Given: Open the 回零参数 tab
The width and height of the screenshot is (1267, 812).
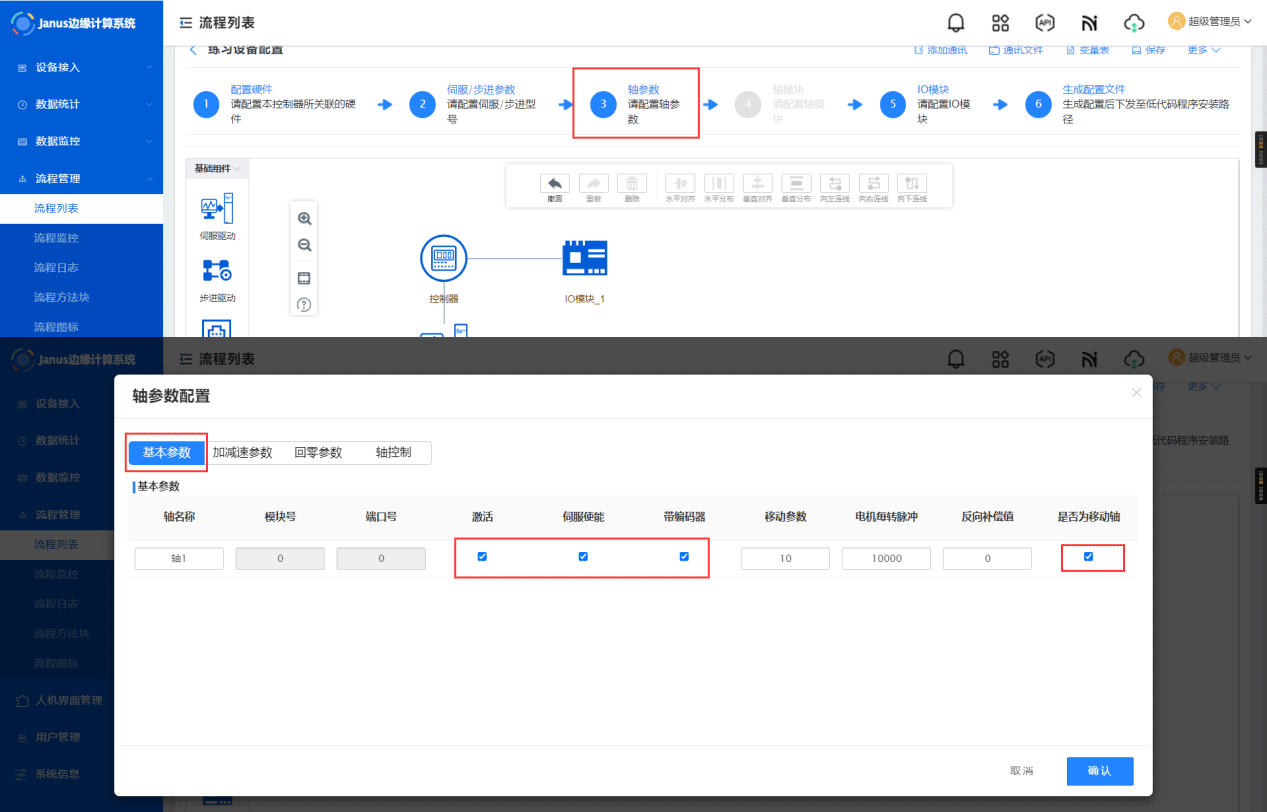Looking at the screenshot, I should coord(318,453).
